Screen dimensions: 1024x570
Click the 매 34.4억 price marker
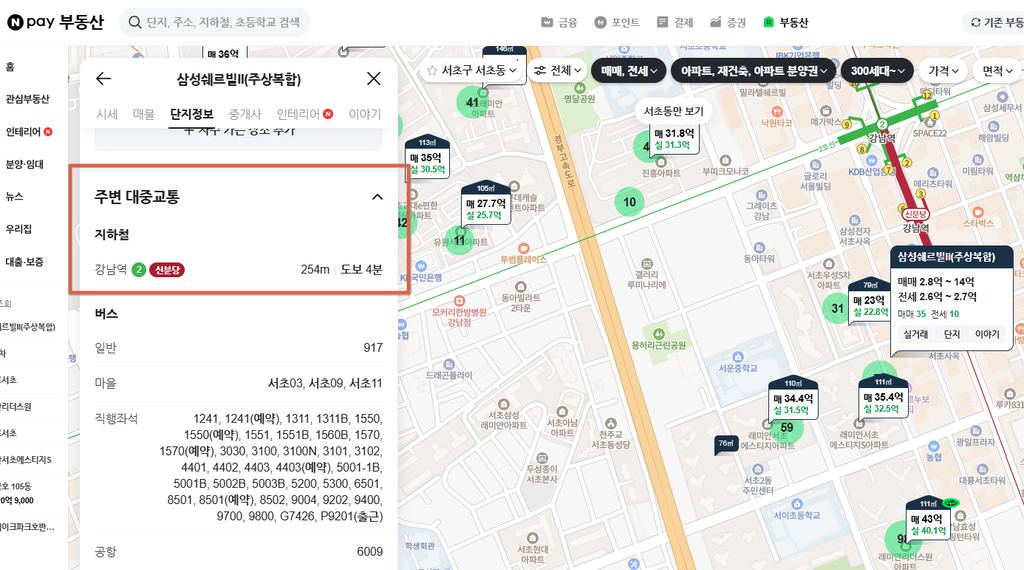pos(793,400)
